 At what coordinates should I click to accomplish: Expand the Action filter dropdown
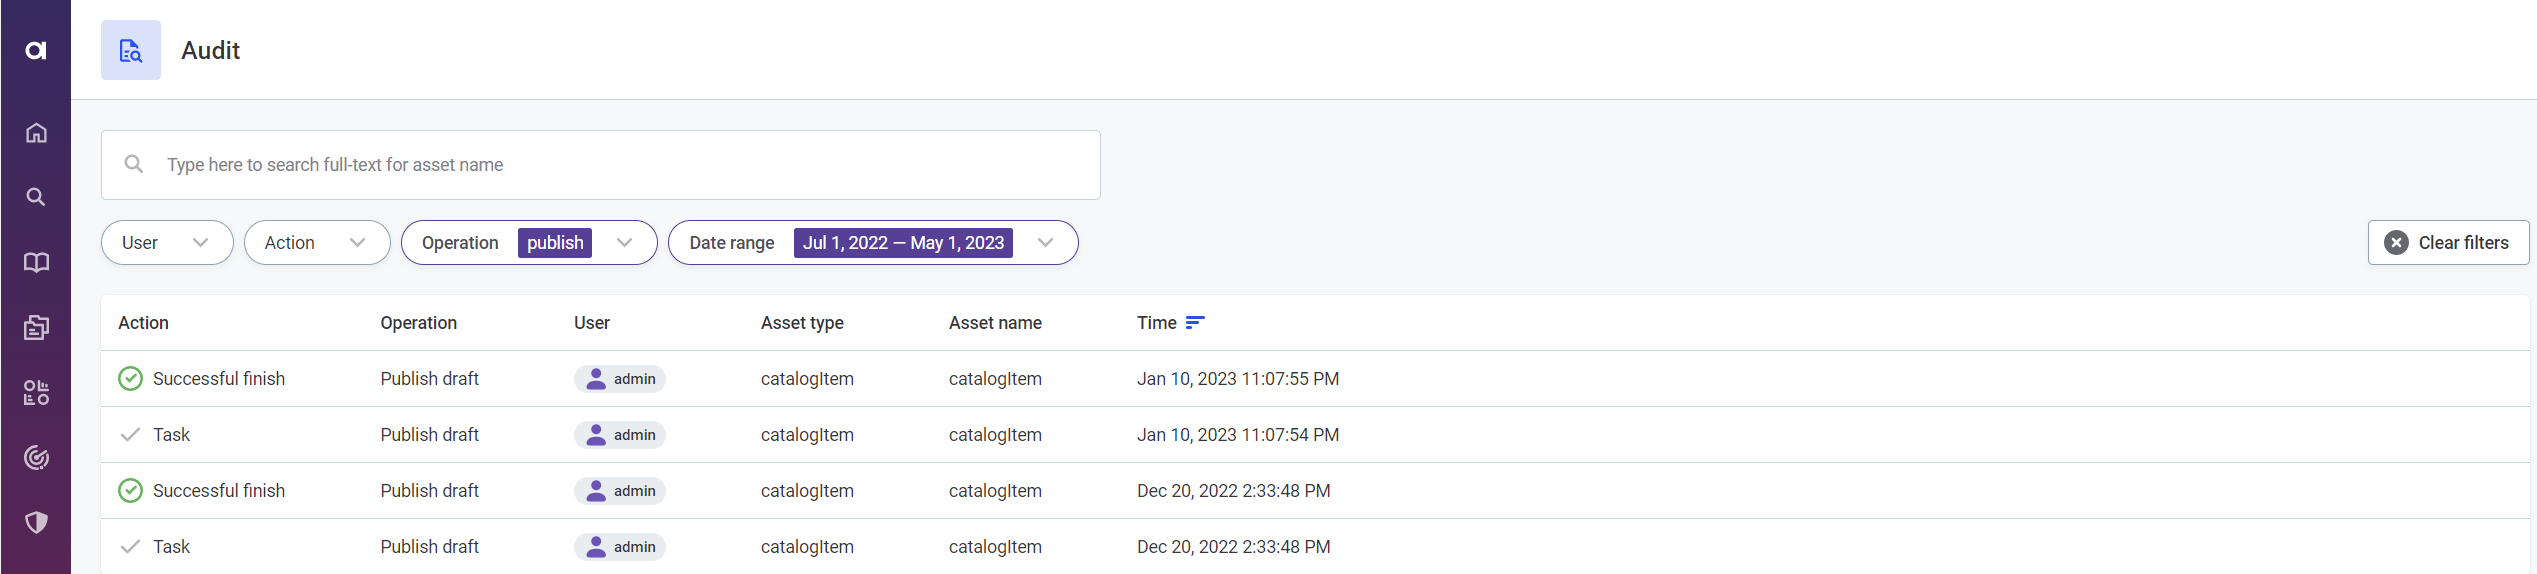coord(317,243)
